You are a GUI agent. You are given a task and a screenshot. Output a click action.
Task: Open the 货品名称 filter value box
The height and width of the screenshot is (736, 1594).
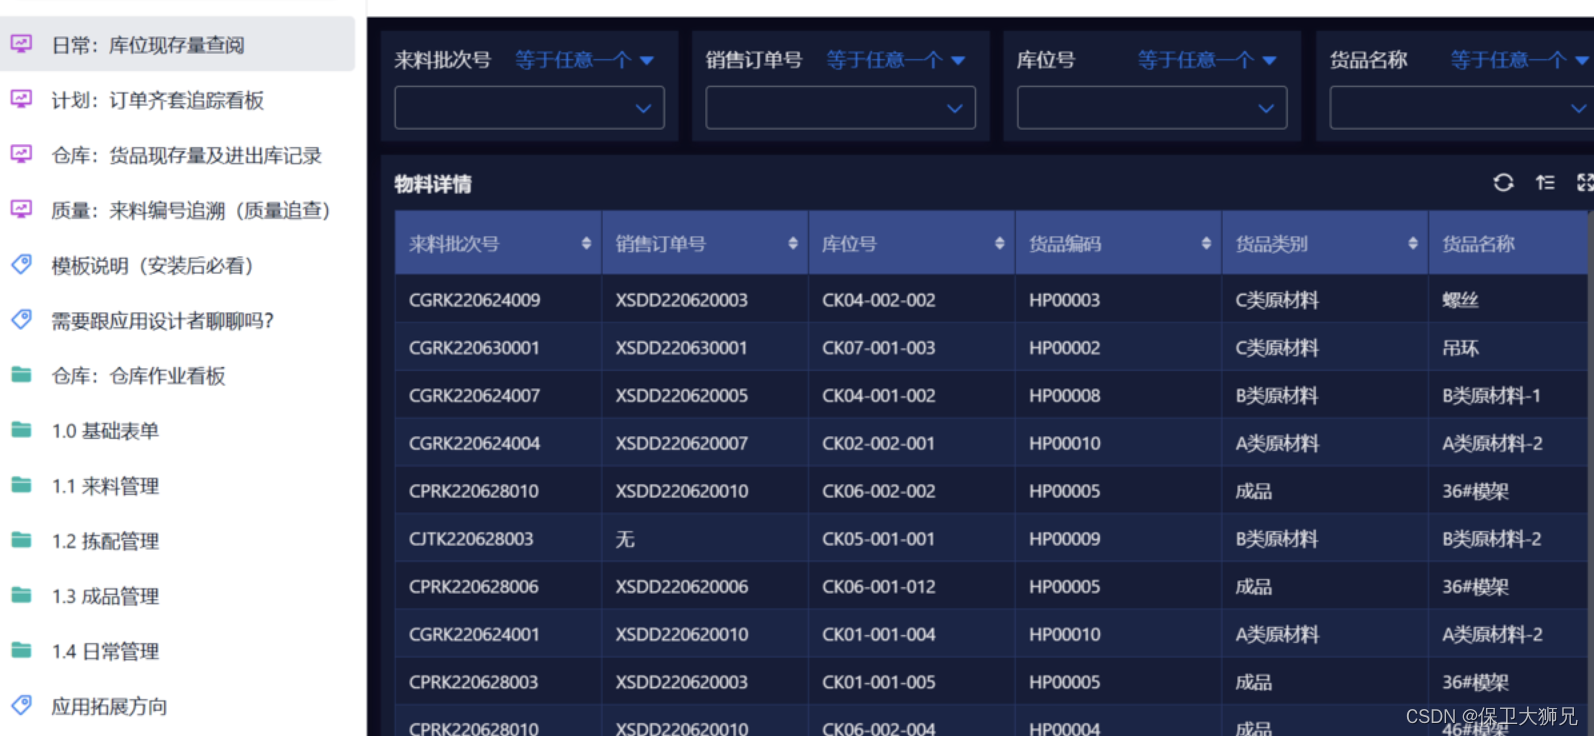pos(1461,108)
